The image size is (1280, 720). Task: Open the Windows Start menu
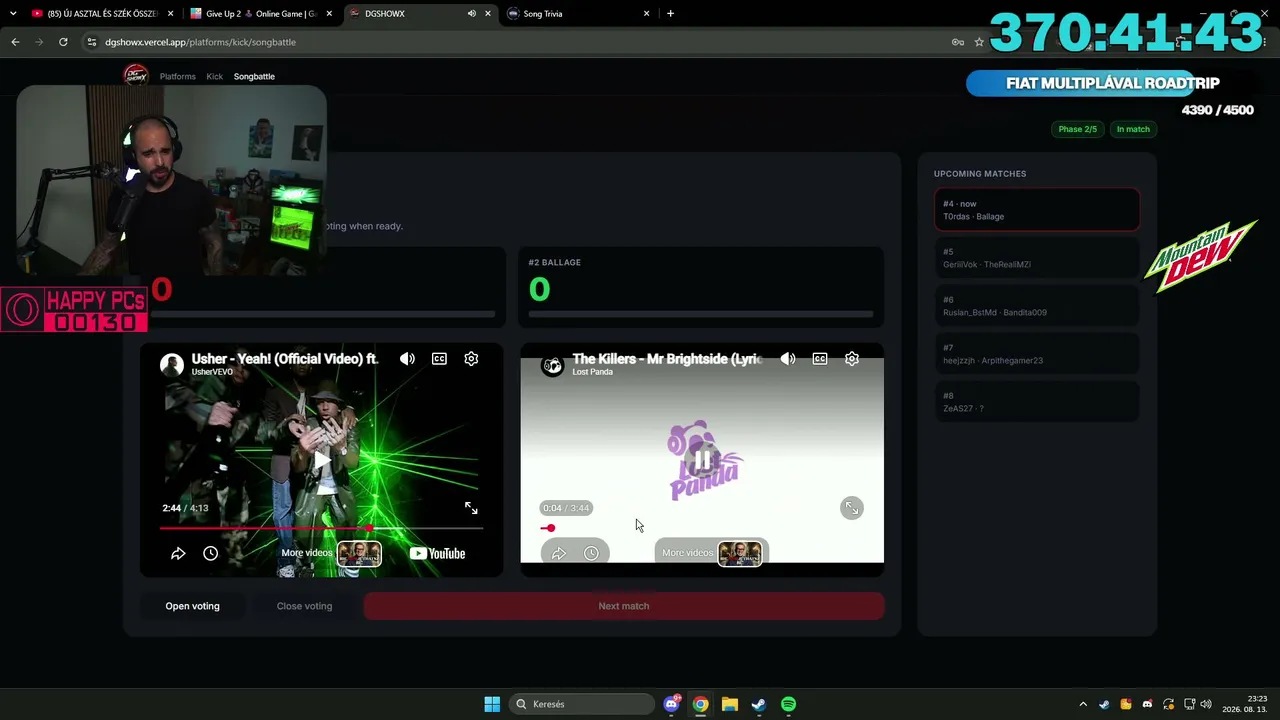[x=492, y=704]
